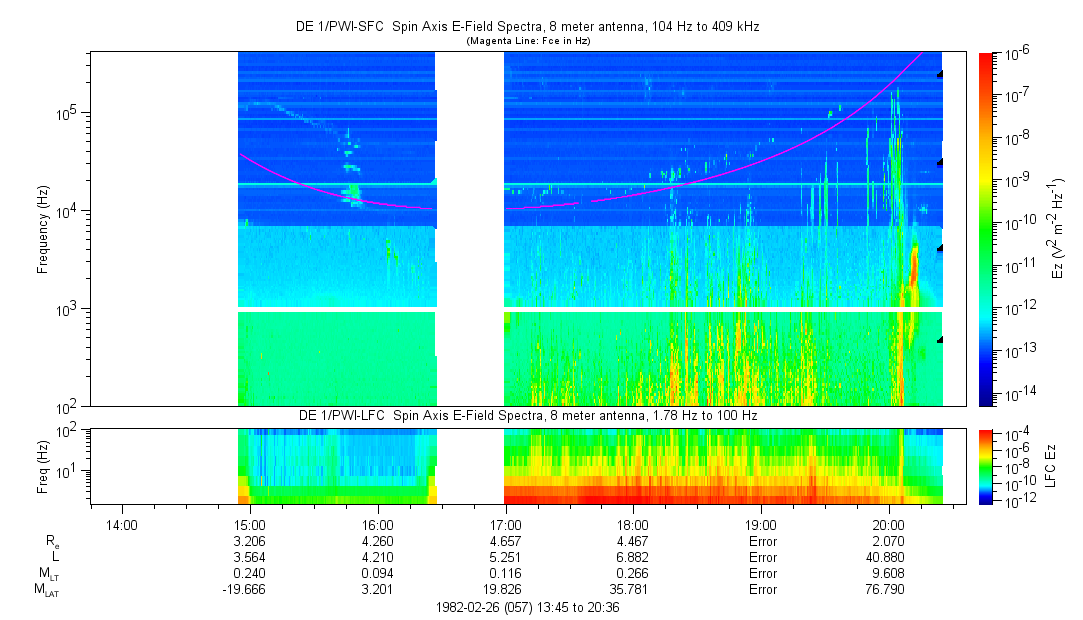Click the Freq (Hz) label on the lower panel
The image size is (1083, 620).
coord(43,465)
